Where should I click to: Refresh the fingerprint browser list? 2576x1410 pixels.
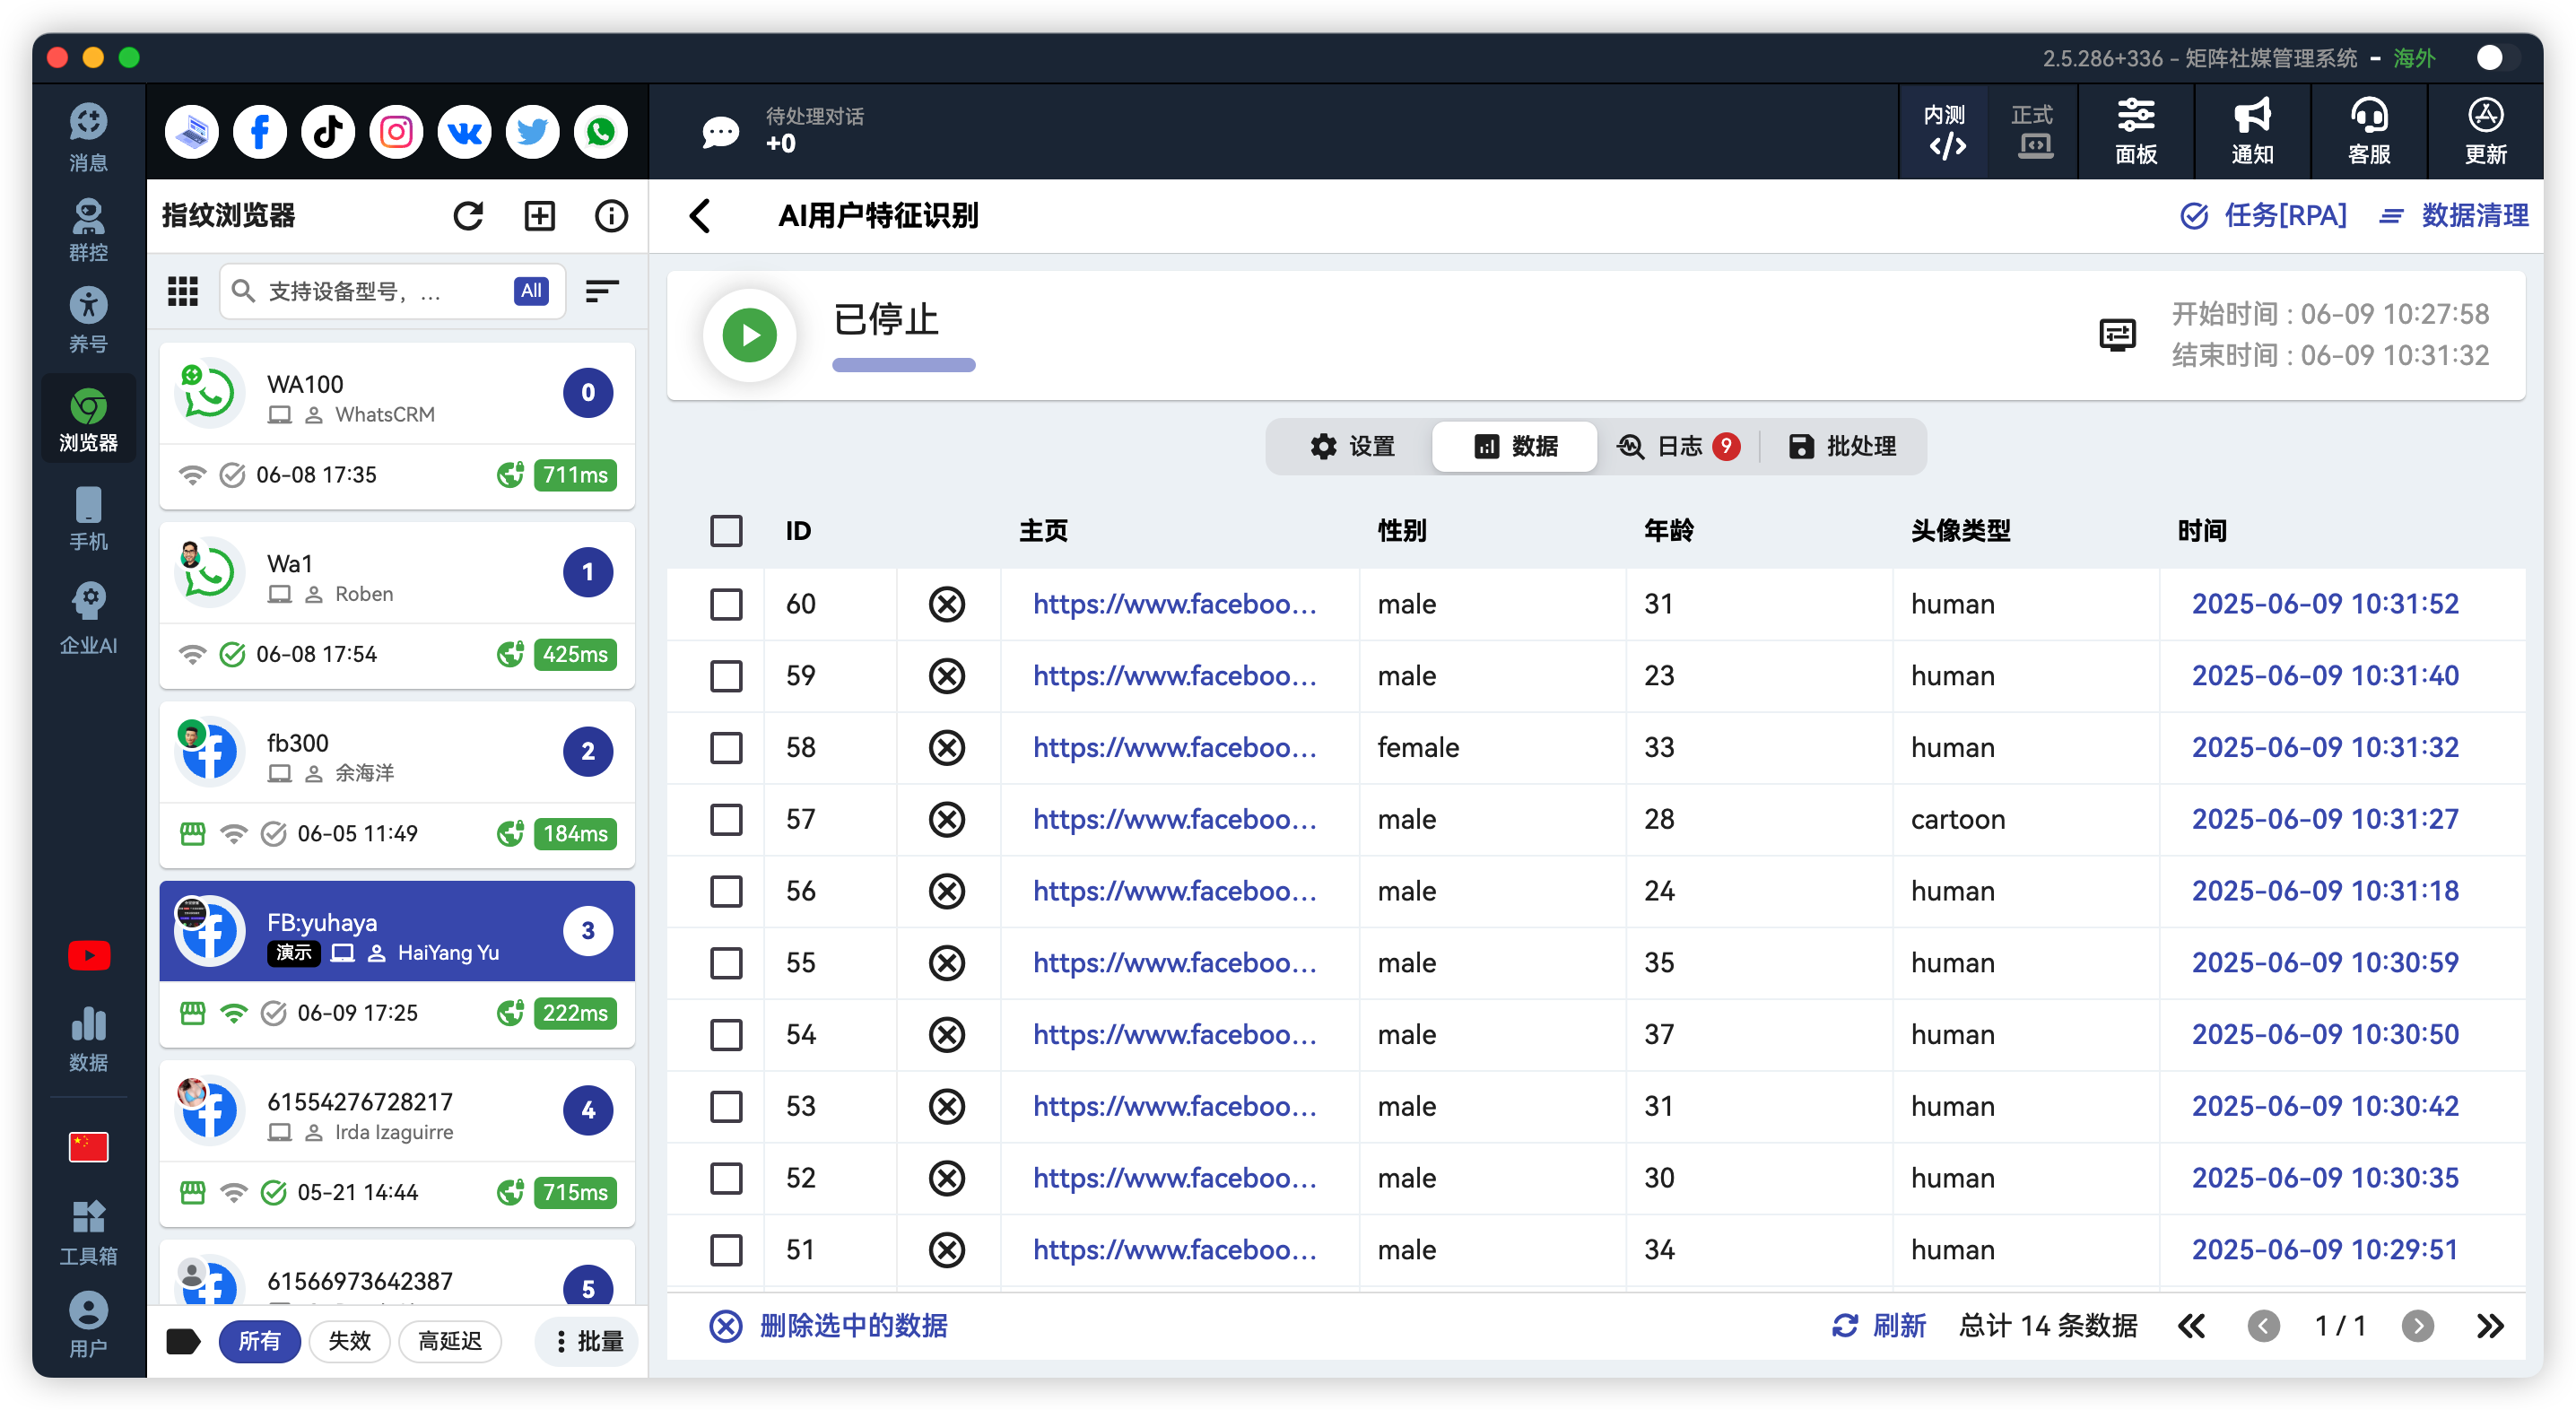(468, 216)
